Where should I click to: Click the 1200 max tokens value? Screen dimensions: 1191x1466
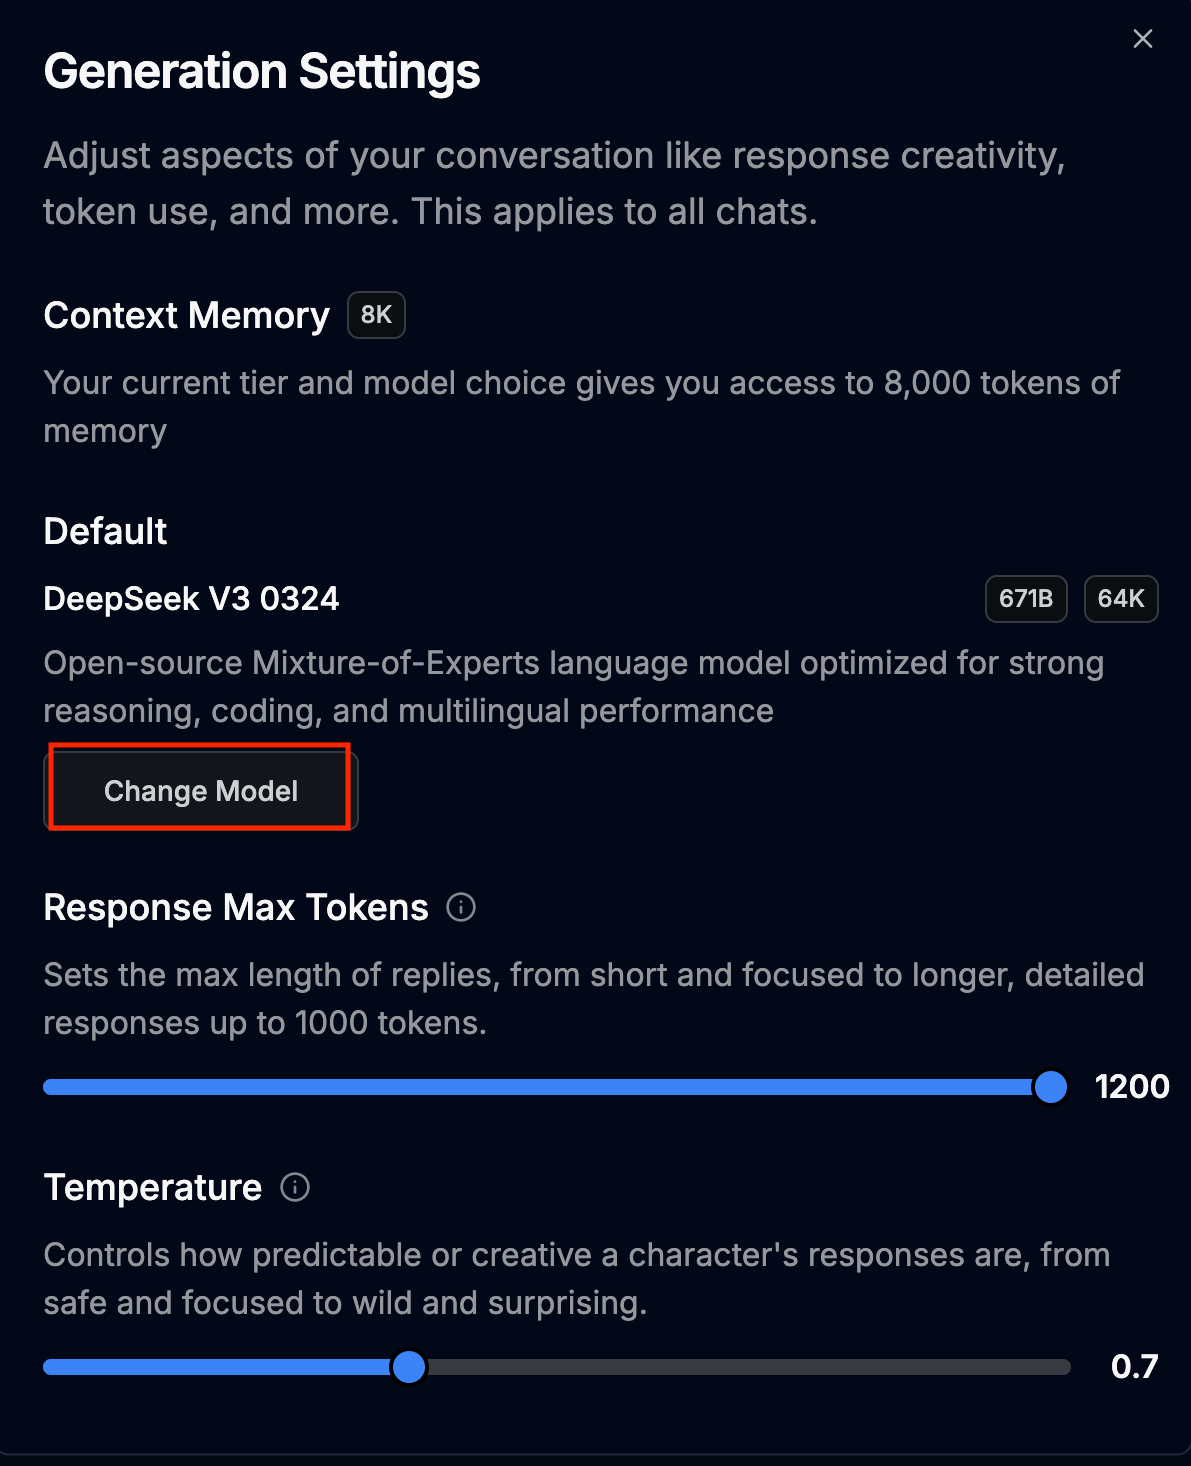(x=1132, y=1087)
